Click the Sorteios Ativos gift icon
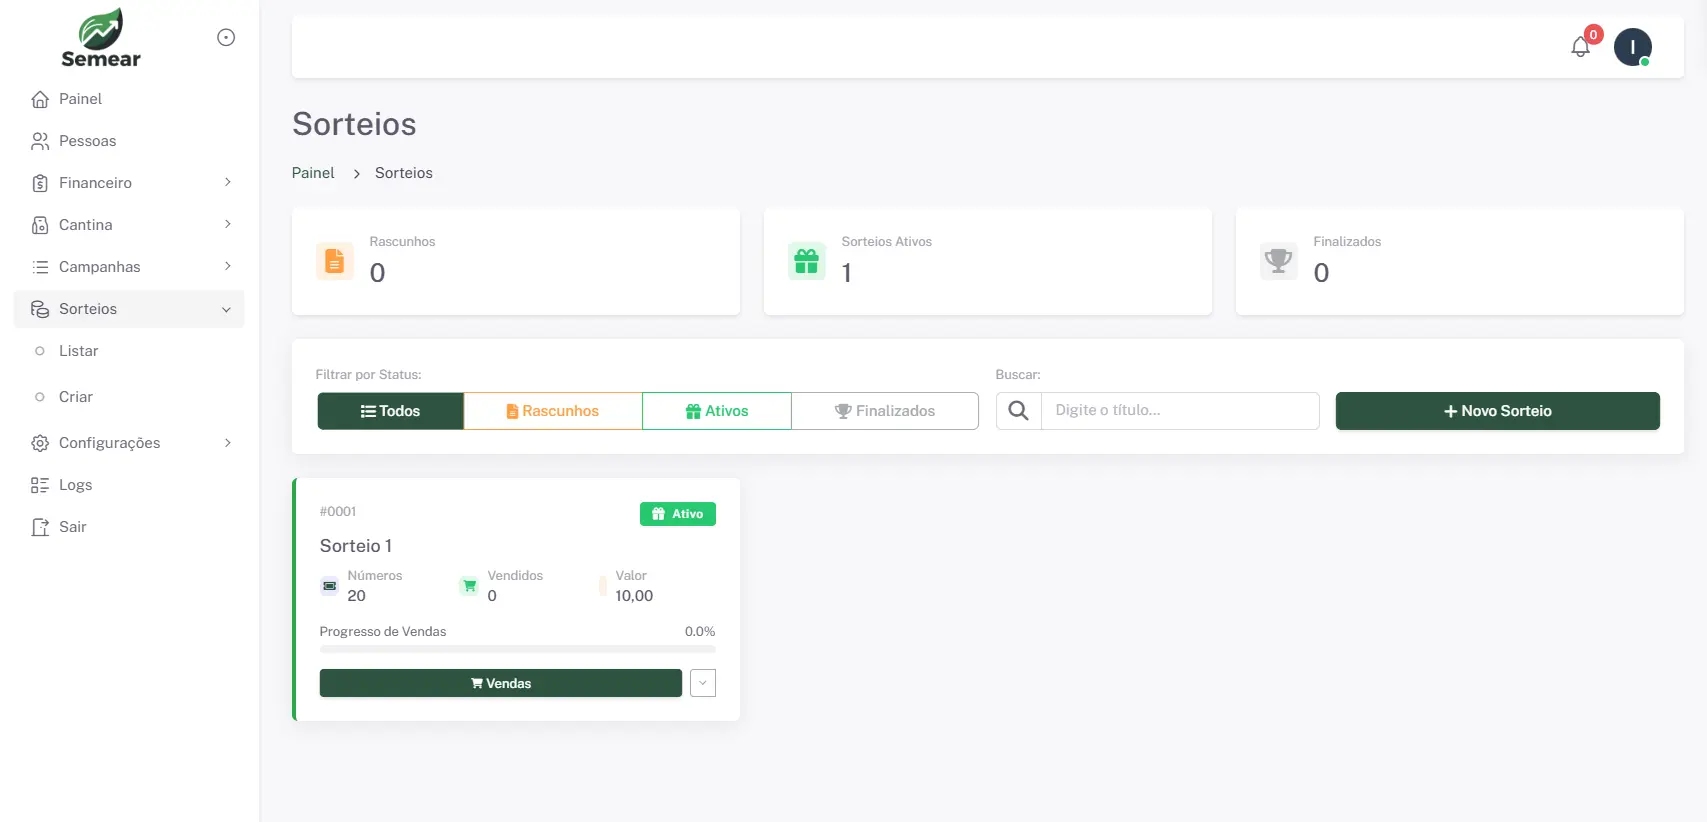The width and height of the screenshot is (1707, 822). (x=806, y=261)
